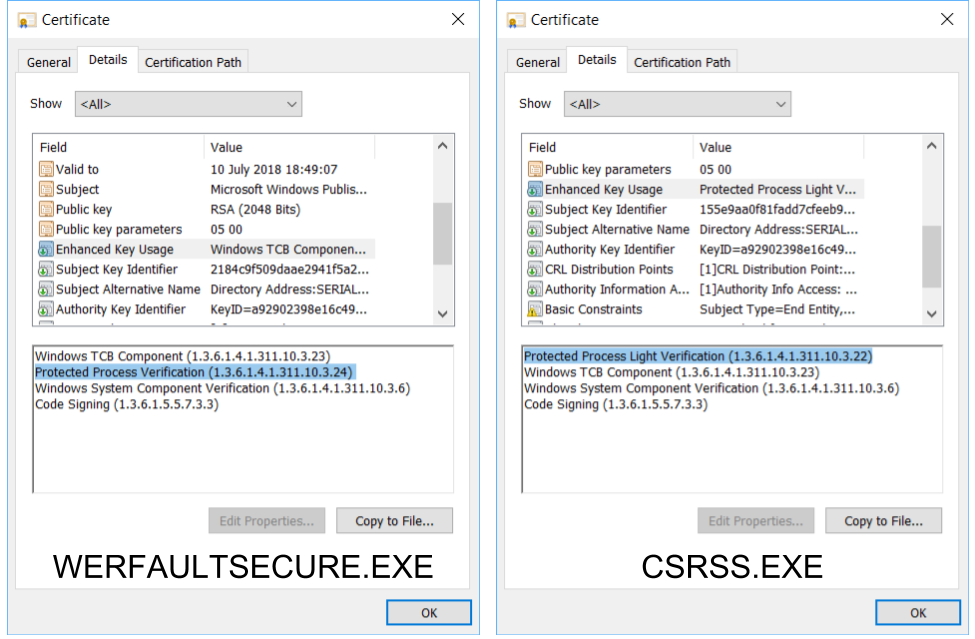
Task: Switch to General tab in left dialog
Action: coord(48,62)
